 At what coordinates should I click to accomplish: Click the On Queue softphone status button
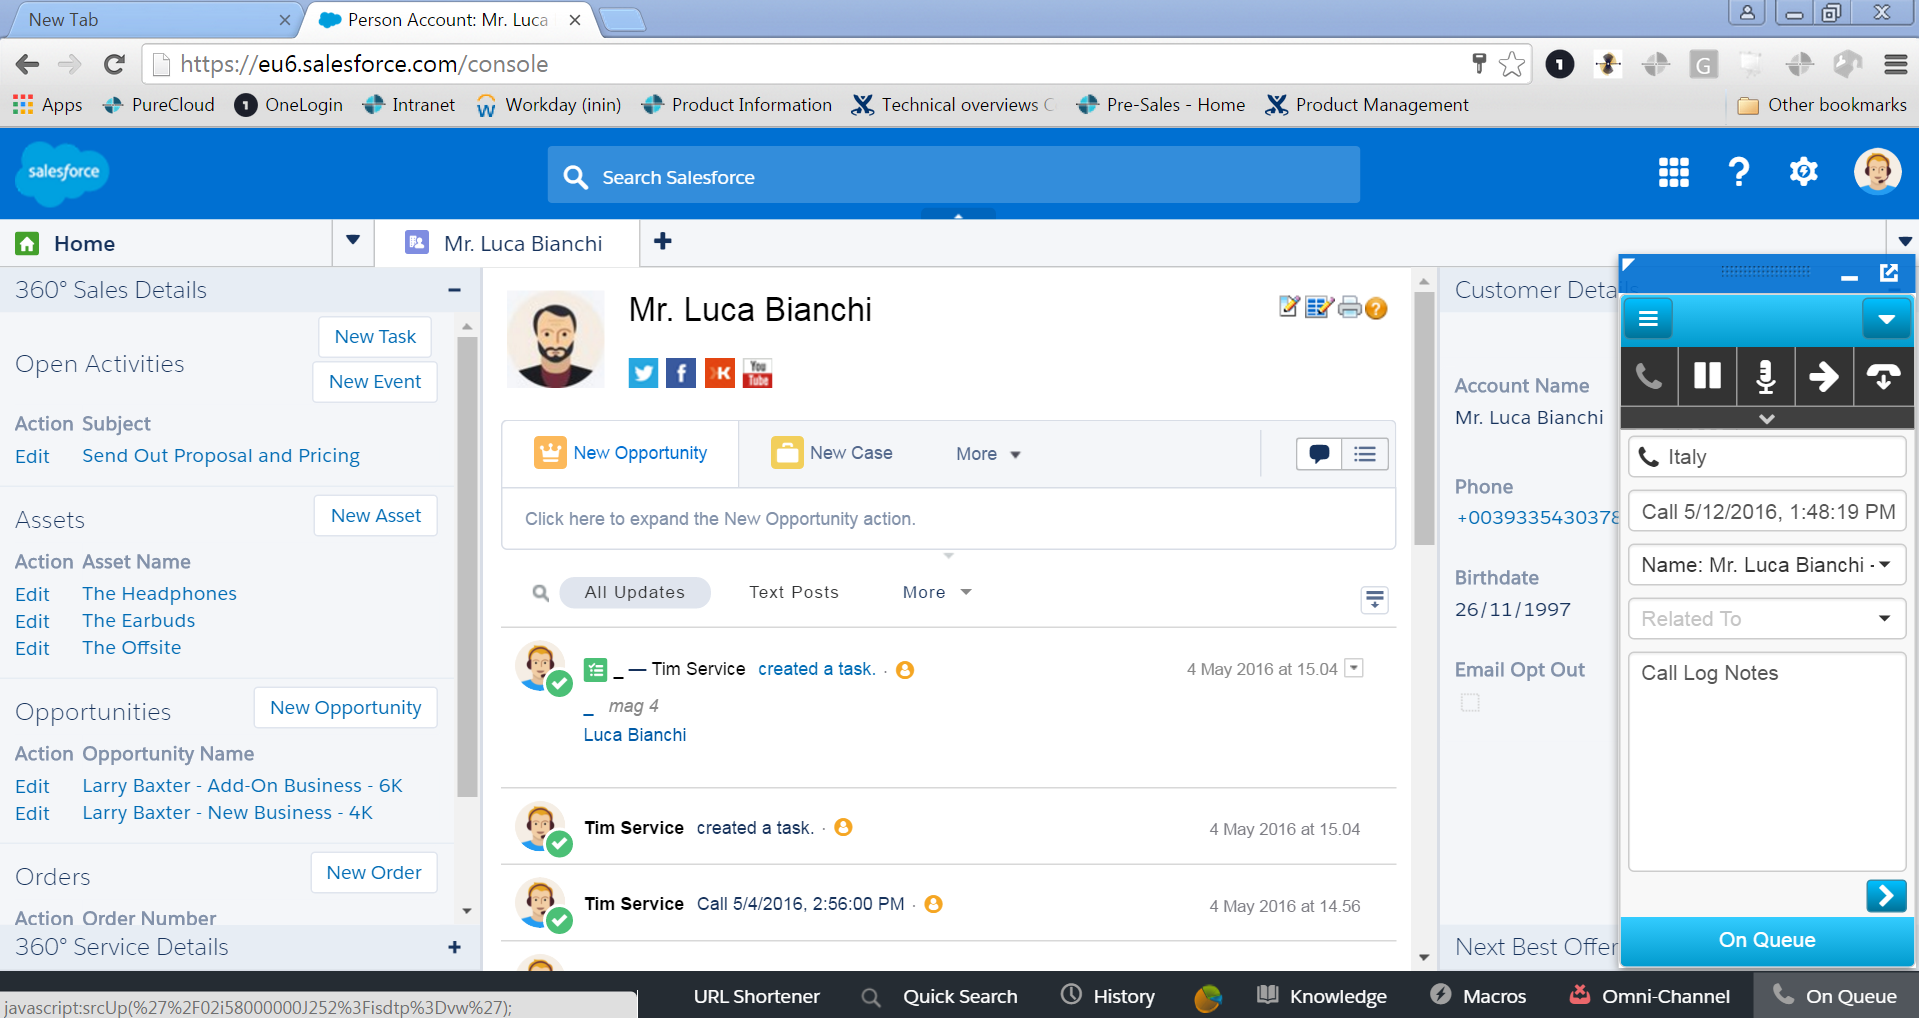(x=1767, y=940)
